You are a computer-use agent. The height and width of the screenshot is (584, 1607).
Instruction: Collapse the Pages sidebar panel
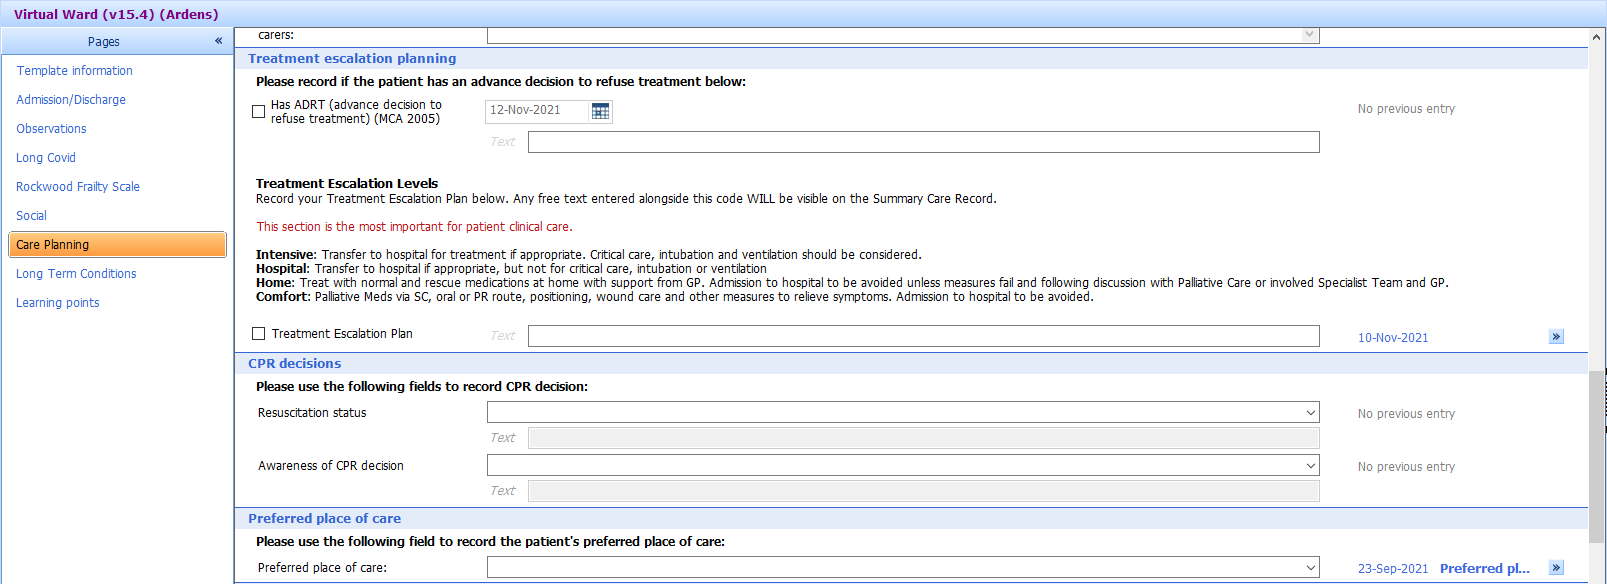tap(217, 41)
